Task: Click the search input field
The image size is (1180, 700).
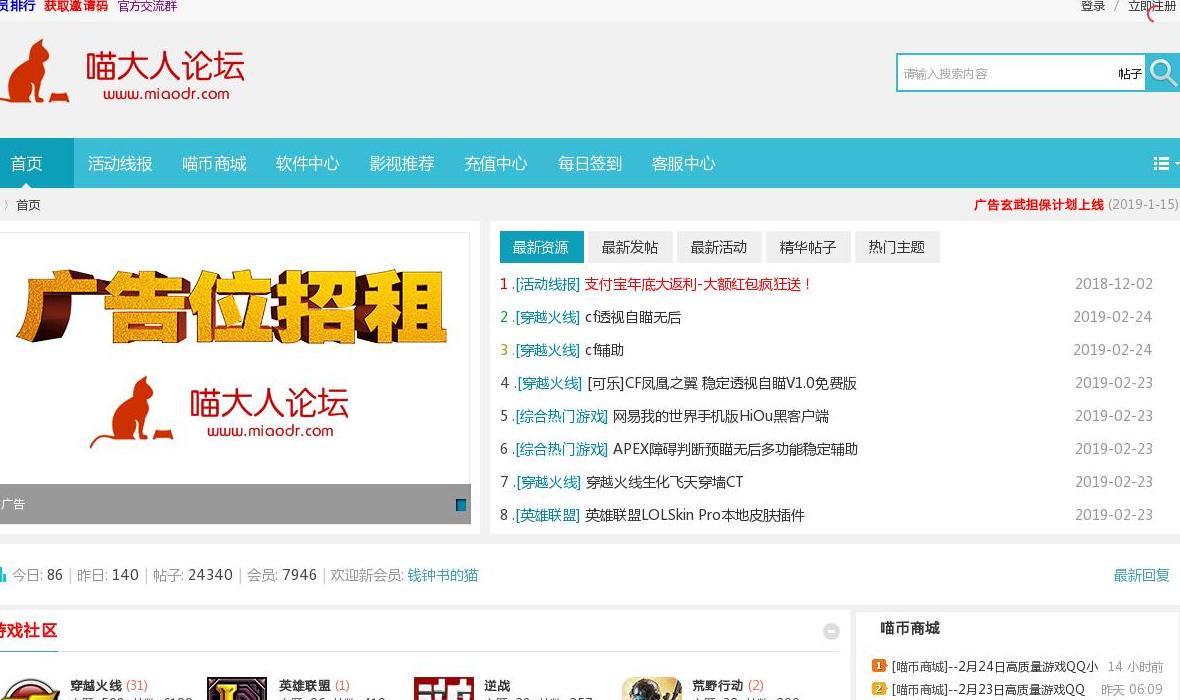Action: [1006, 74]
